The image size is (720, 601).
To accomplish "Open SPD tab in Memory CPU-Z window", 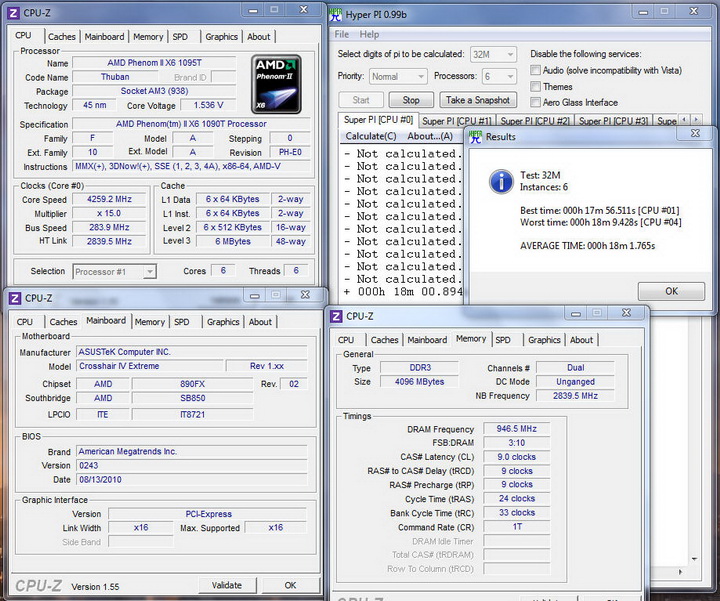I will click(503, 340).
